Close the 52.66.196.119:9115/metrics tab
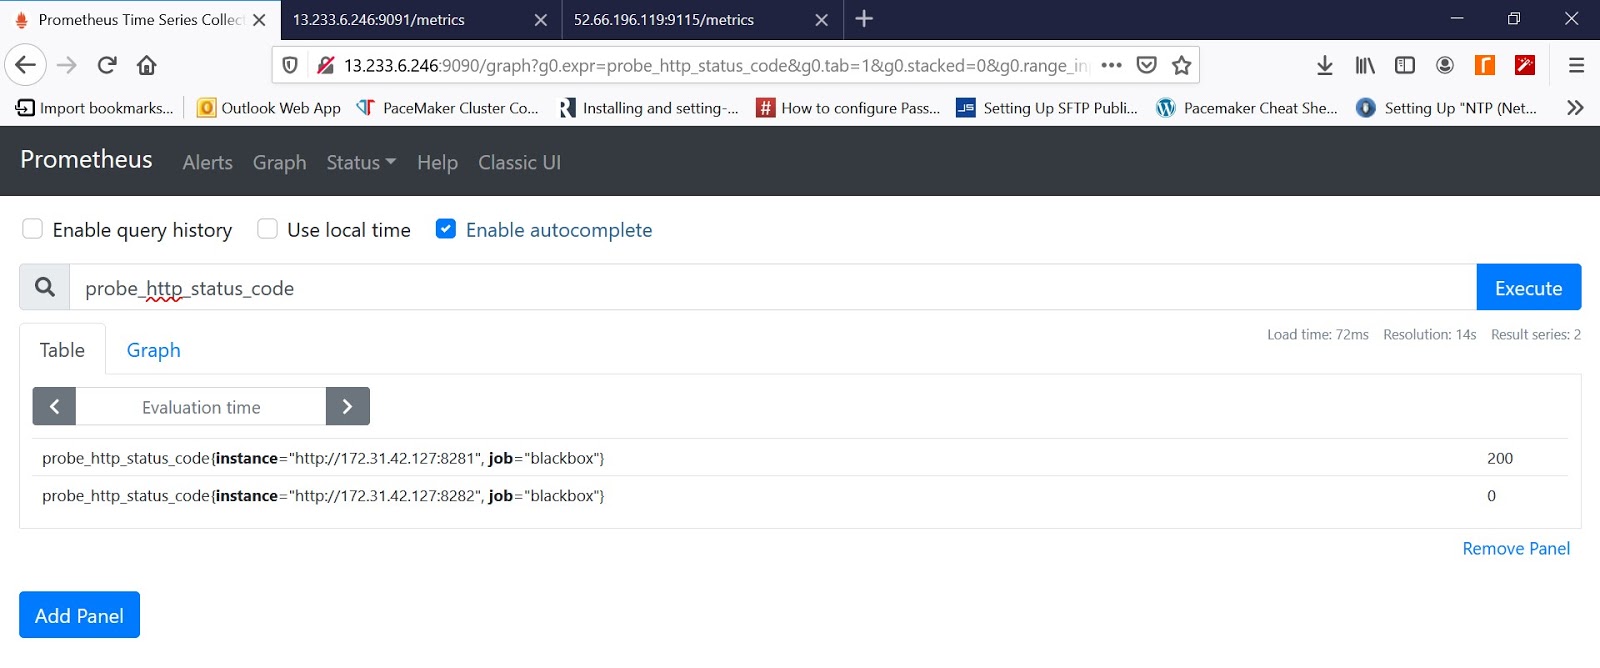This screenshot has height=668, width=1600. click(821, 20)
